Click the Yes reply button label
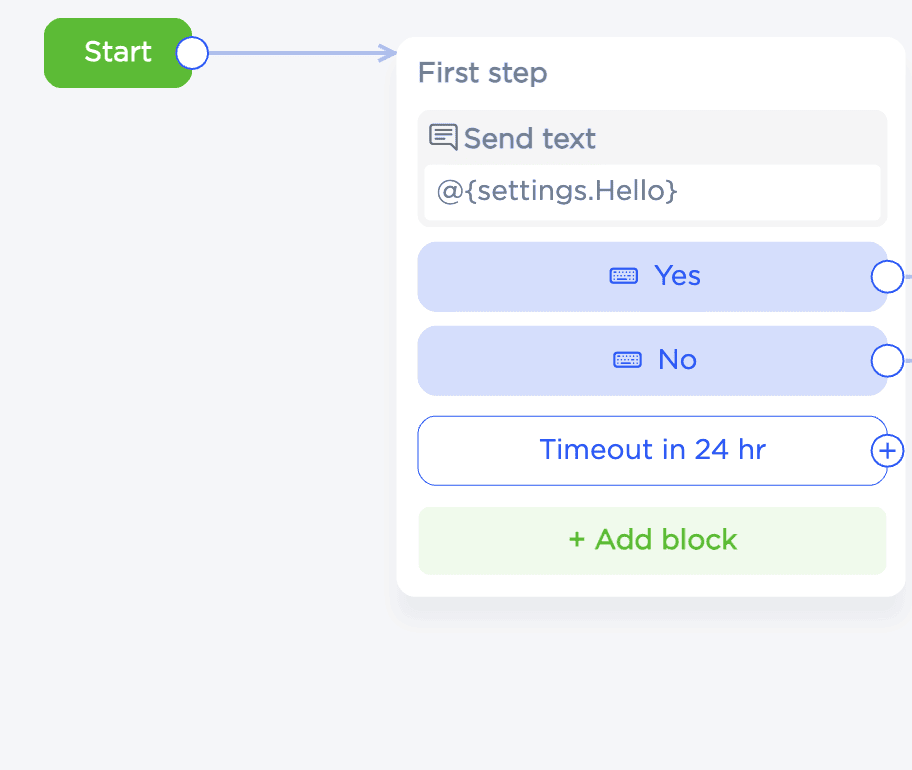This screenshot has height=770, width=912. [677, 276]
